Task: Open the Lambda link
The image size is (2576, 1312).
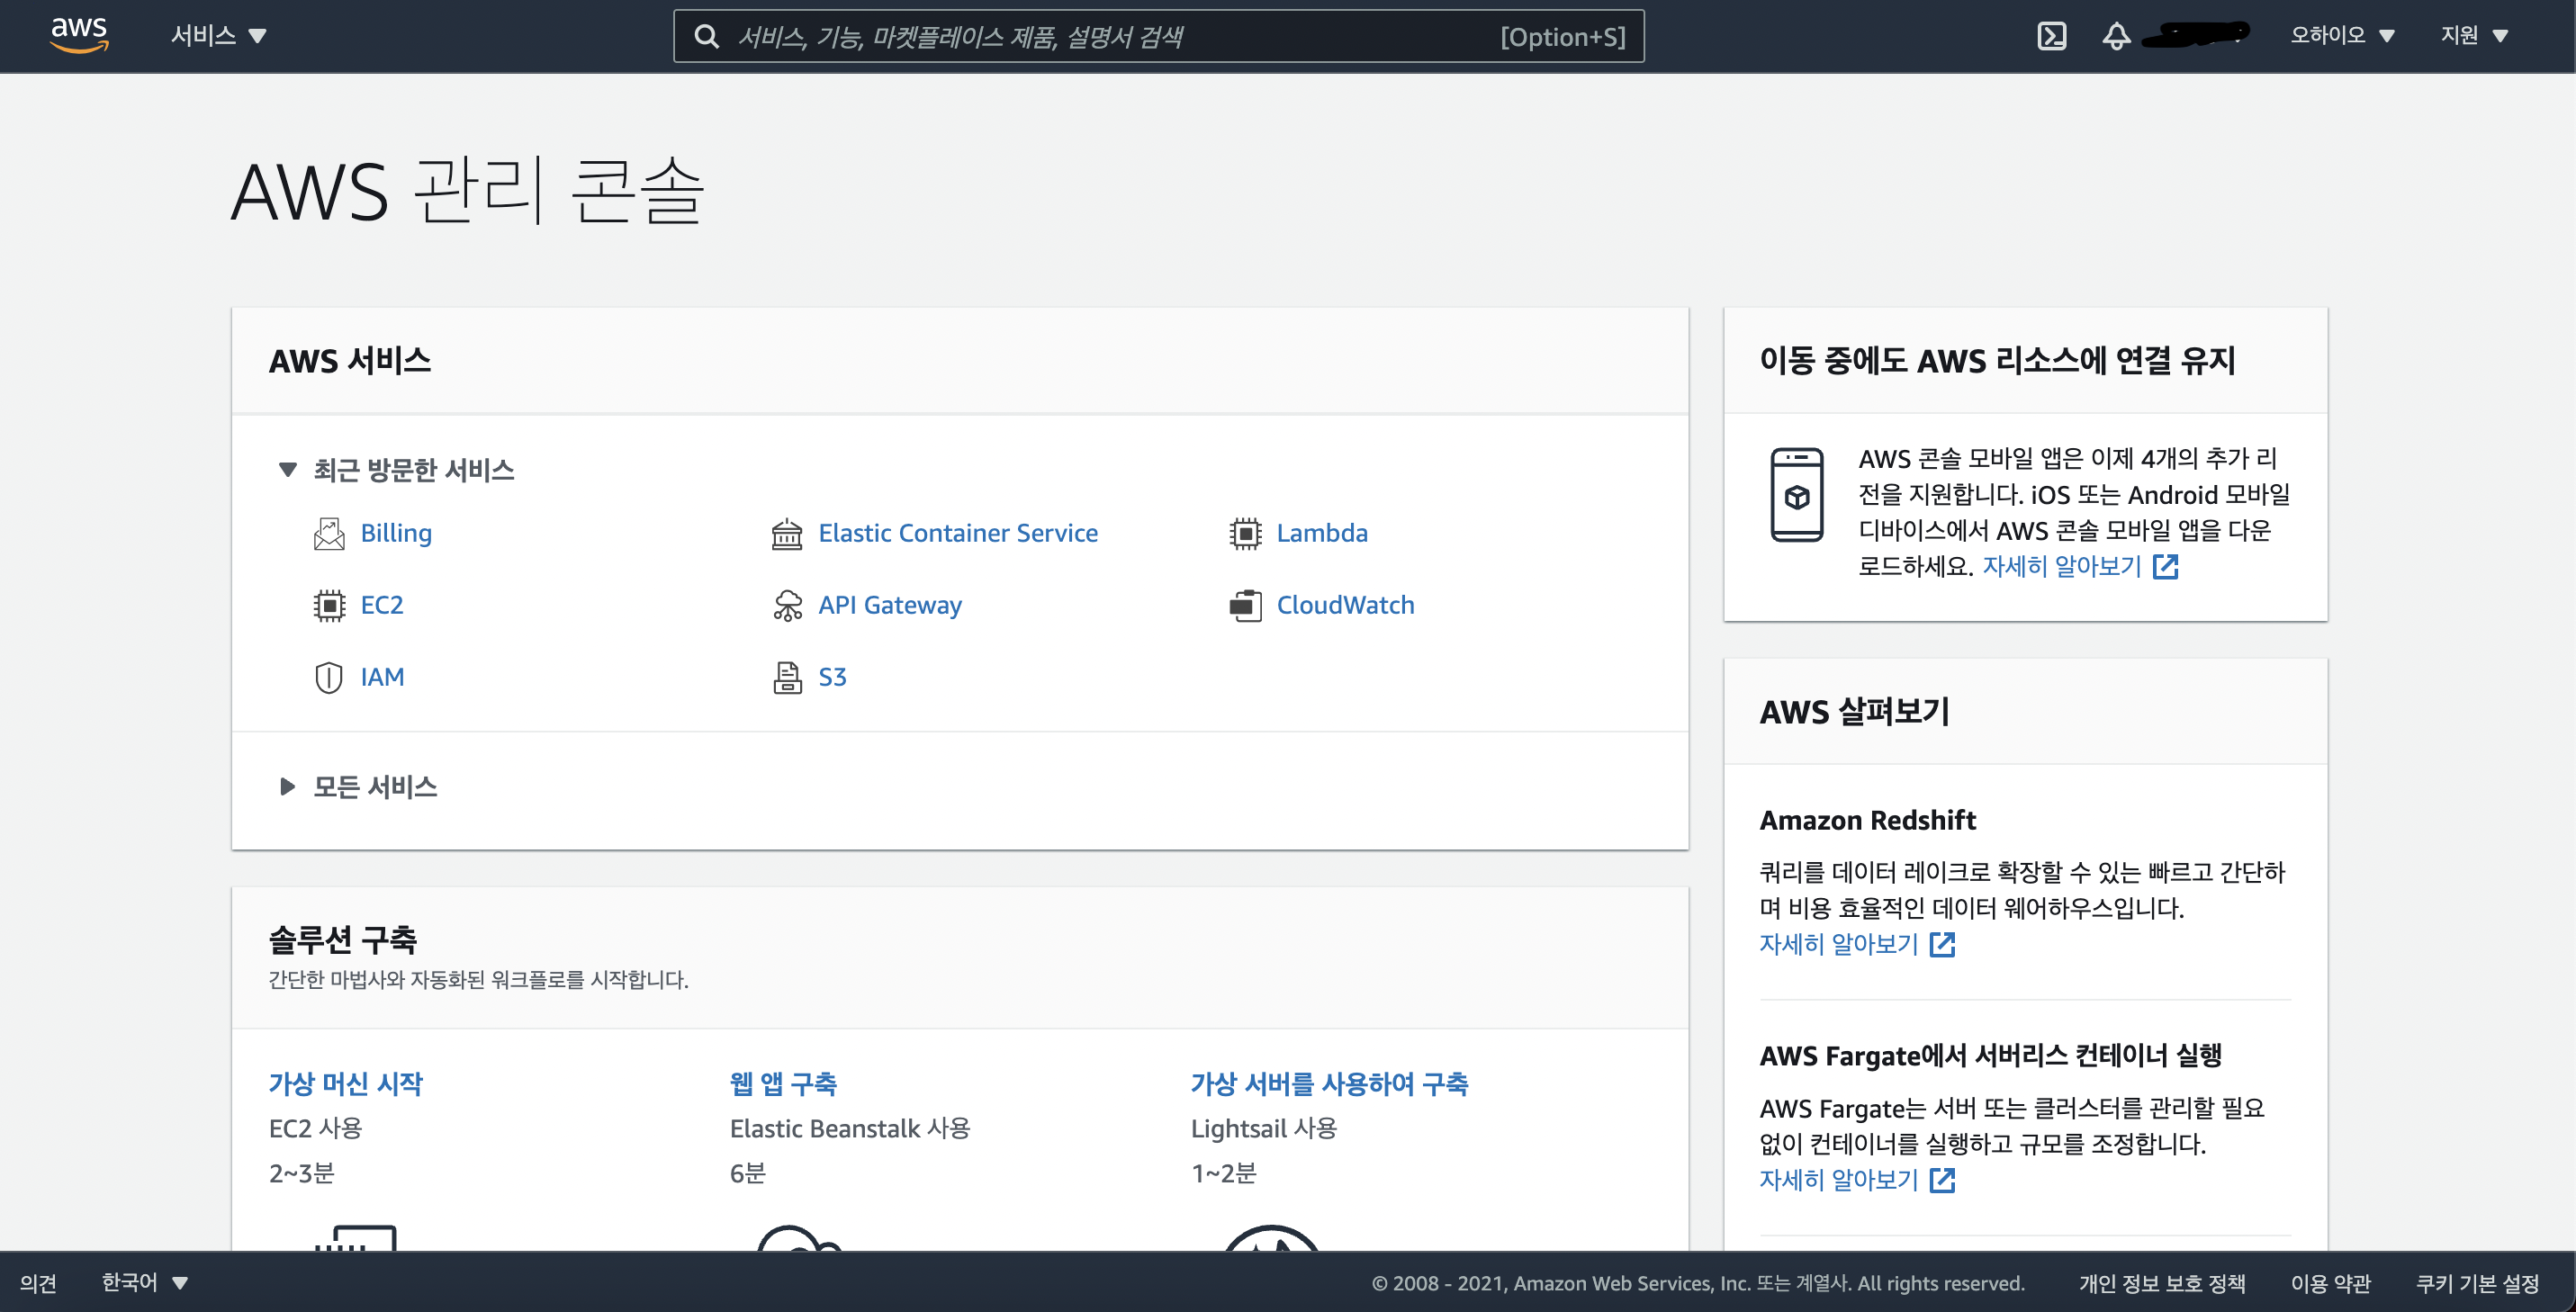Action: pos(1322,534)
